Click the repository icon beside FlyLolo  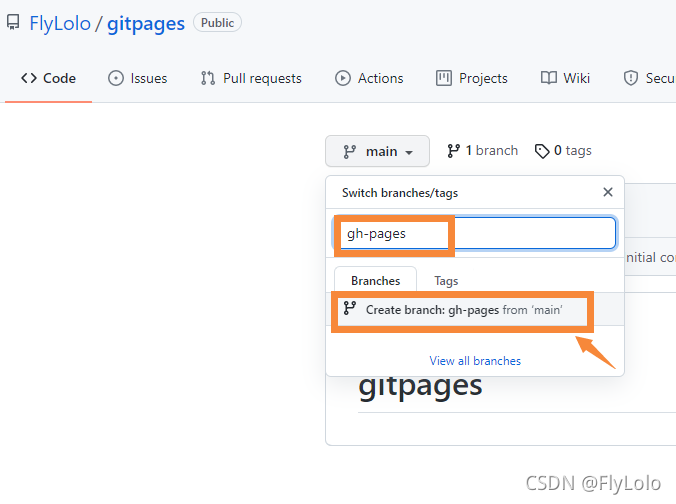click(x=13, y=22)
